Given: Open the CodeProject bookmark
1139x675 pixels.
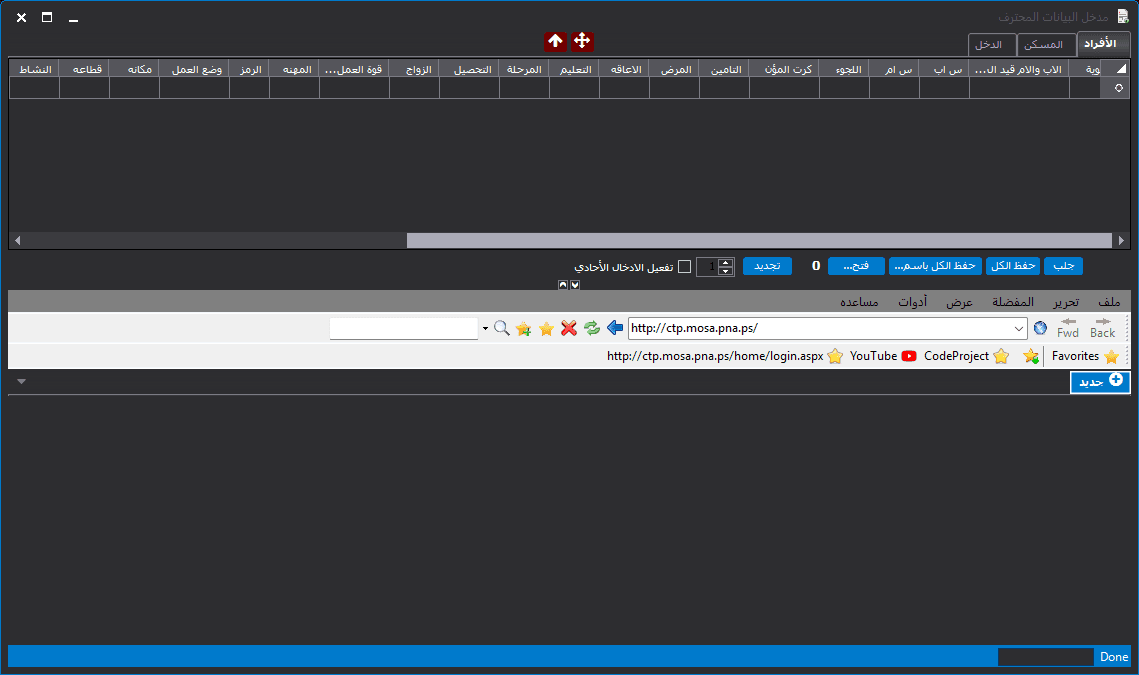Looking at the screenshot, I should pos(966,356).
